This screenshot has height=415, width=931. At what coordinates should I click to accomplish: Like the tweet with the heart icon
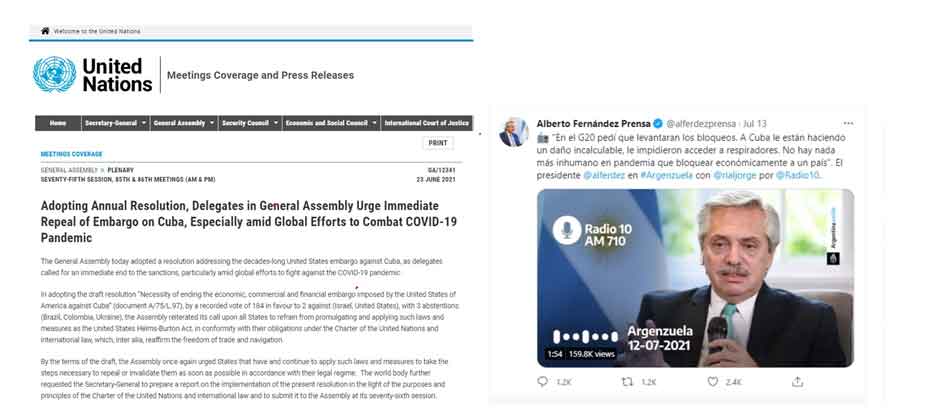click(x=712, y=382)
